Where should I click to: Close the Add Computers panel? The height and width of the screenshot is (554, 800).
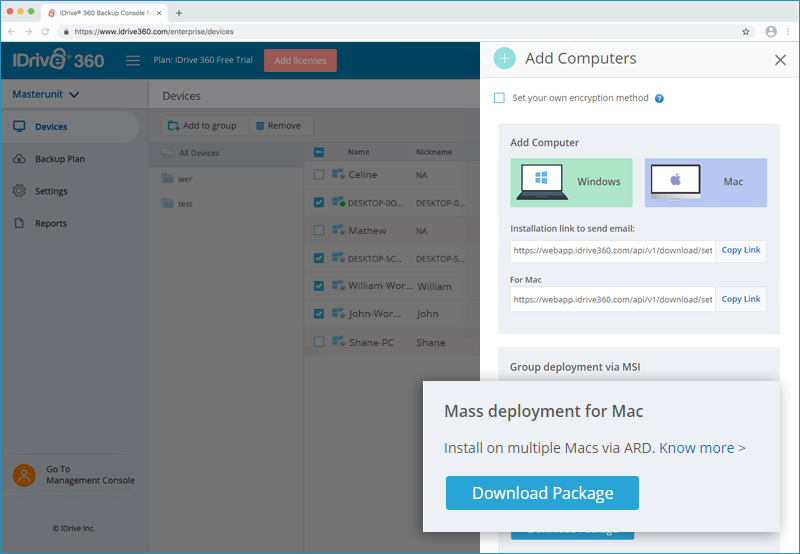780,60
